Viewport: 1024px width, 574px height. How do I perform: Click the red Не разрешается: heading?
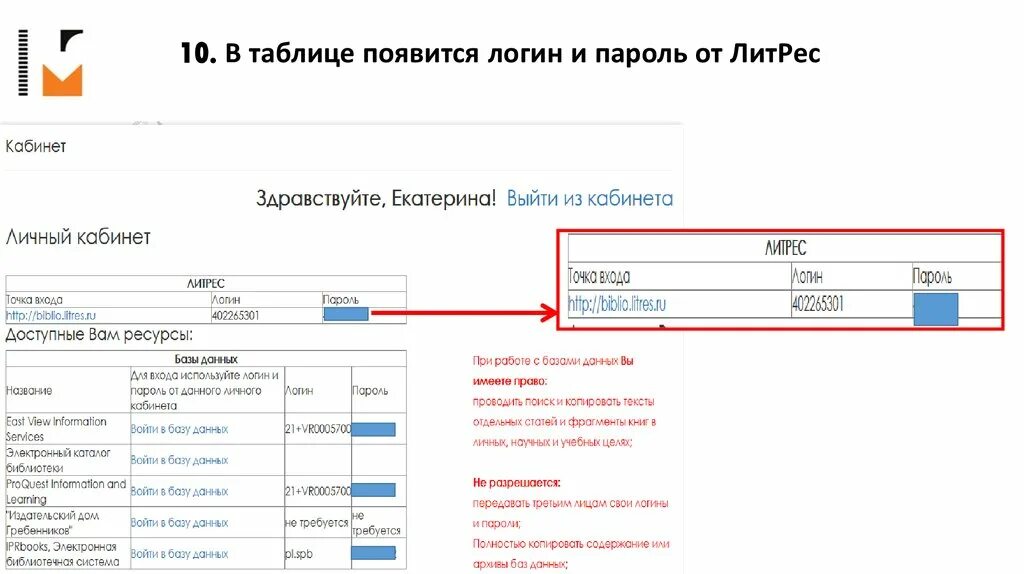click(x=517, y=483)
